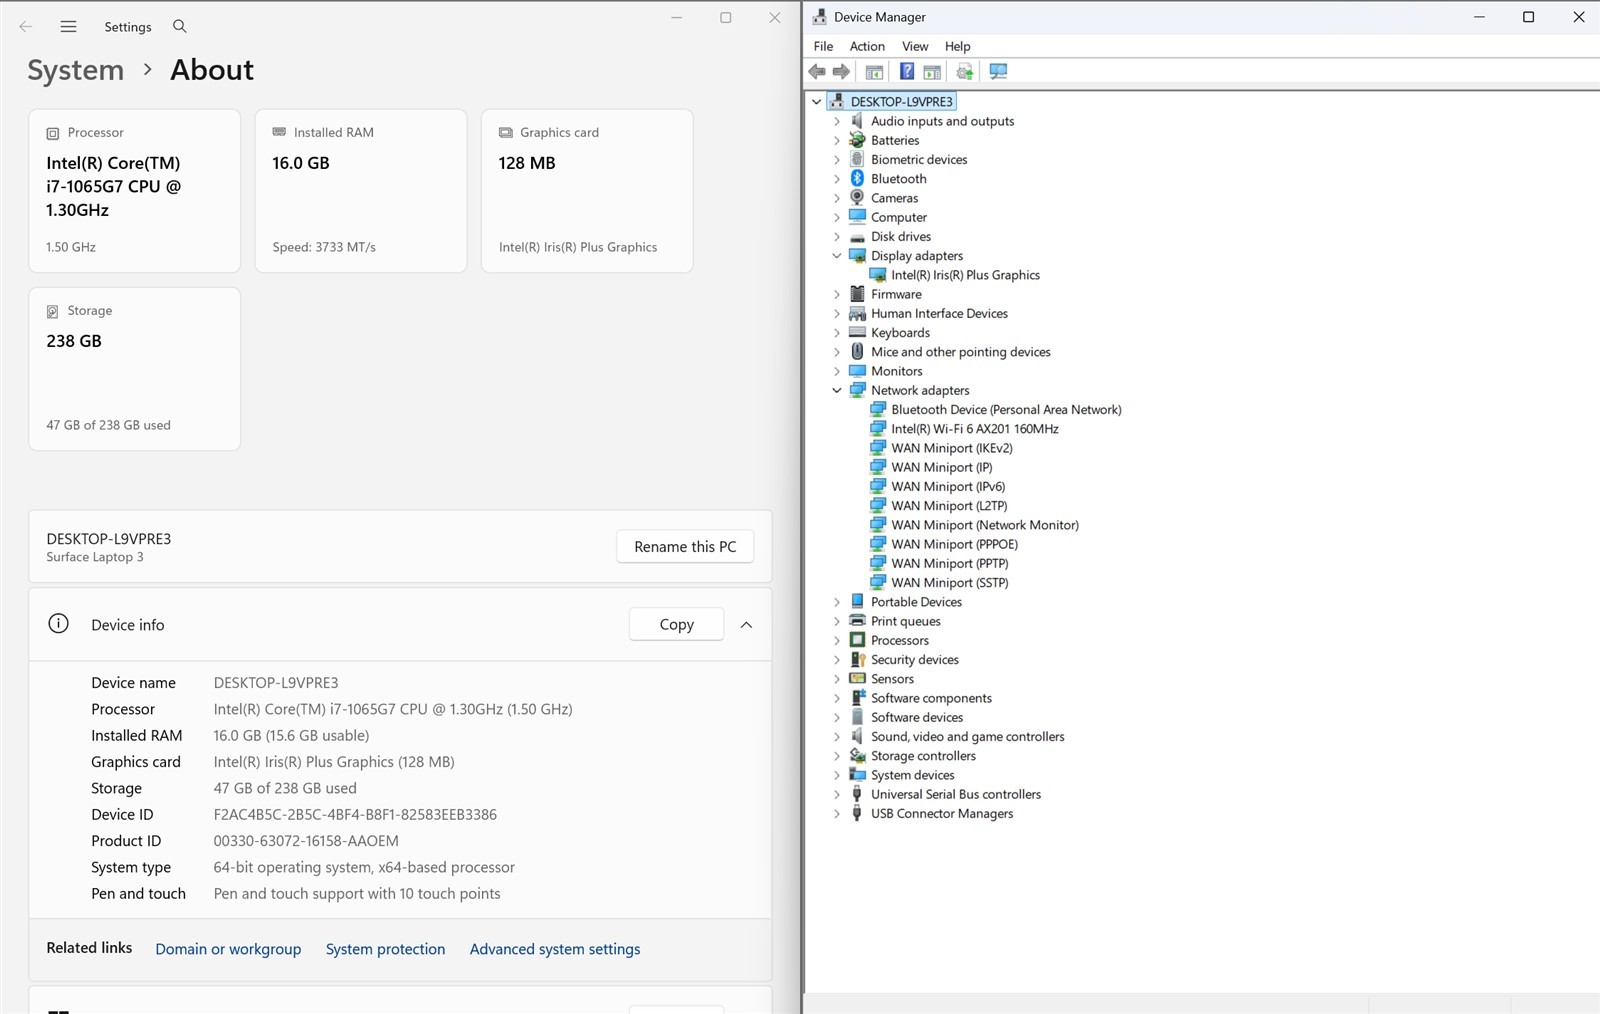Click the Product ID value 00330-63072-16158-AAOEM
The image size is (1600, 1014).
pyautogui.click(x=306, y=841)
